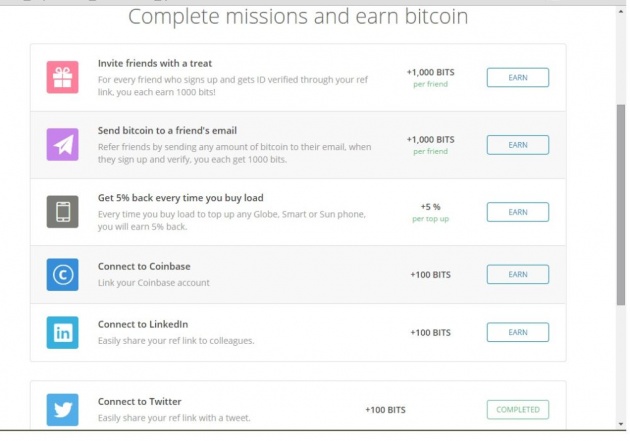Click EARN for Send bitcoin to email

pyautogui.click(x=518, y=145)
